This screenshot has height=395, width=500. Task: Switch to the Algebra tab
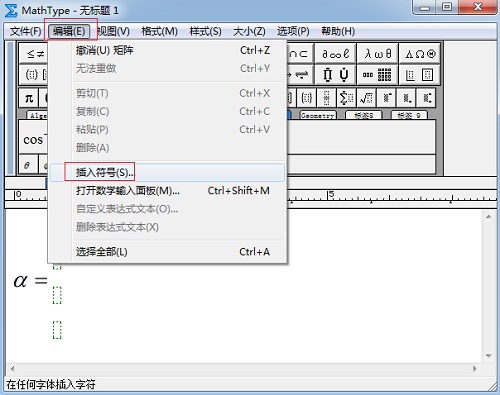(x=37, y=115)
